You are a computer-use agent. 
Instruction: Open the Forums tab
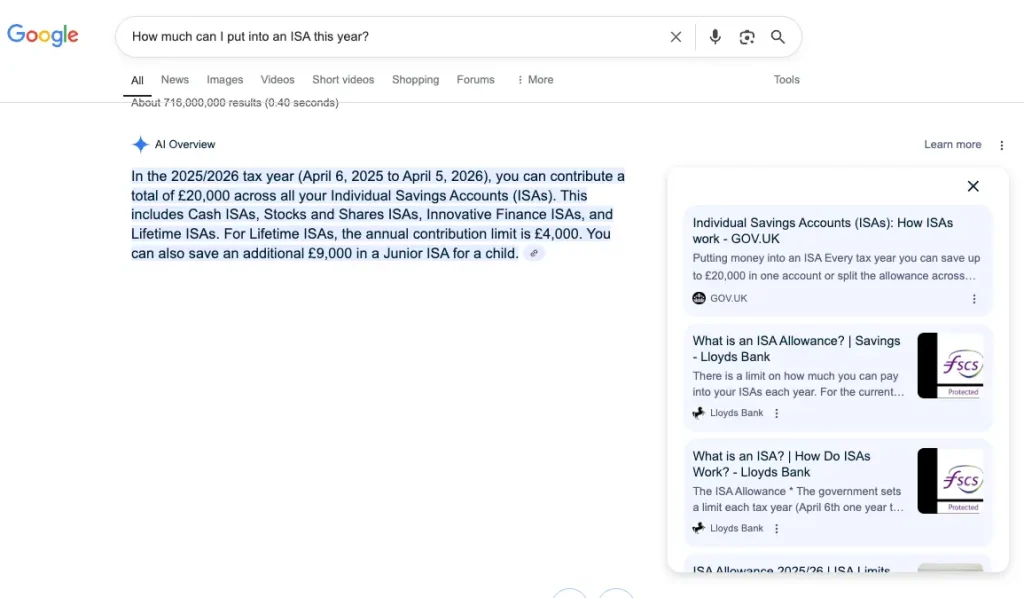(475, 80)
